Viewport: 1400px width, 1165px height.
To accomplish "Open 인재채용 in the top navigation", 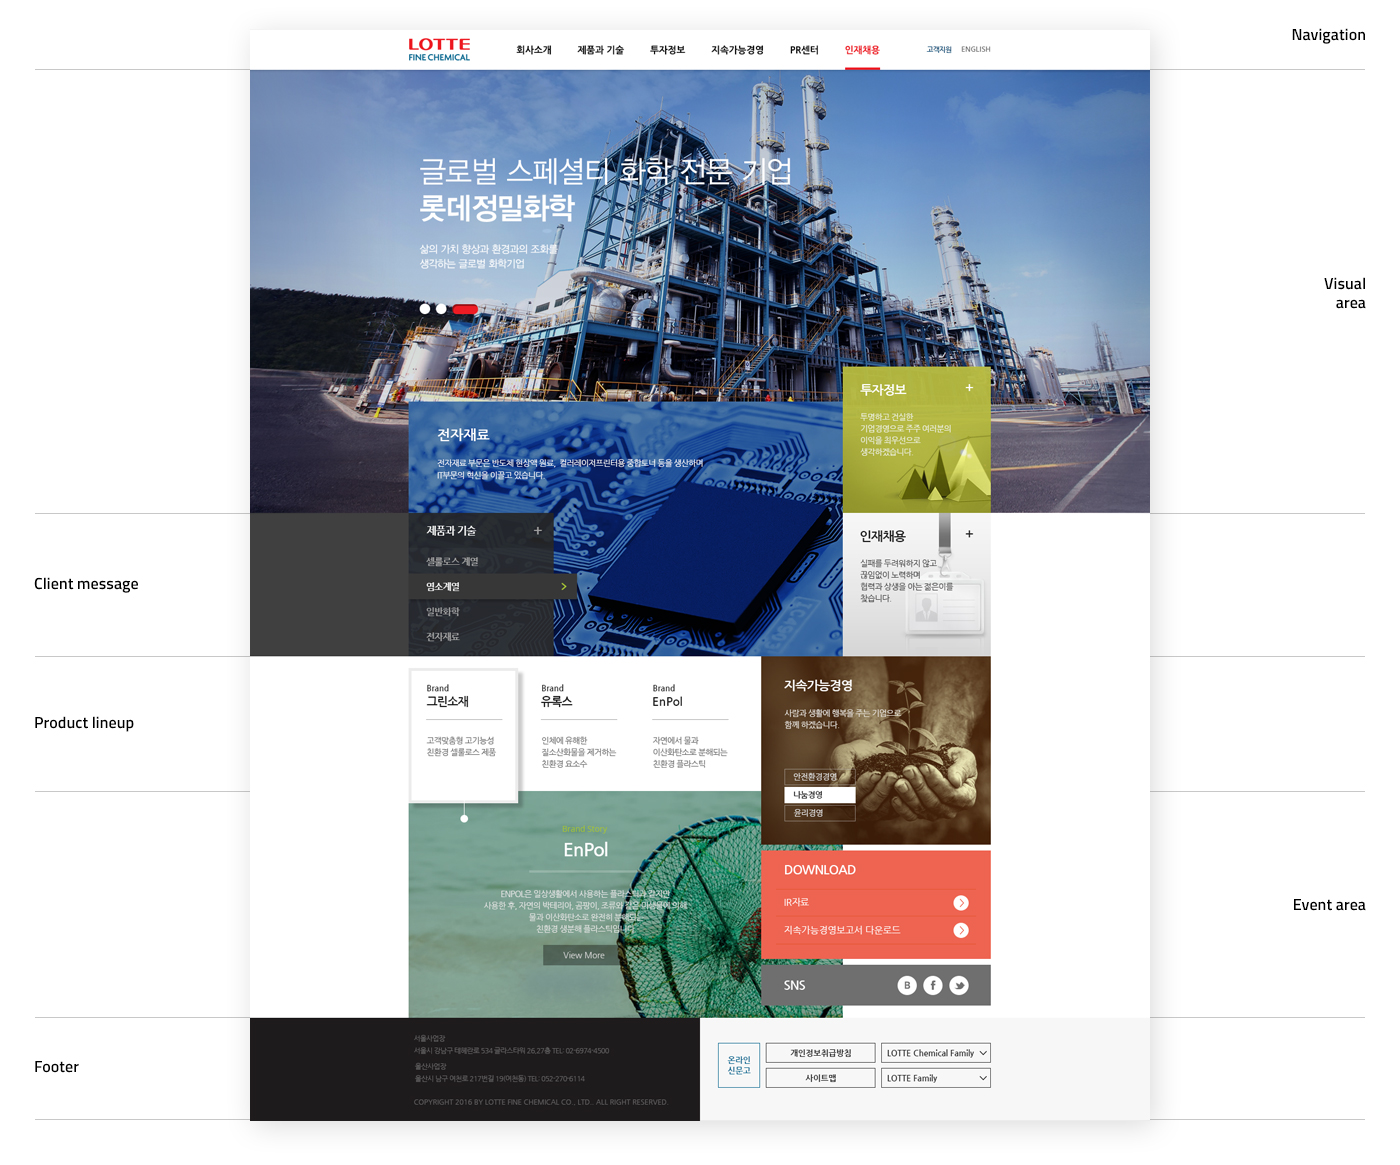I will pyautogui.click(x=862, y=50).
